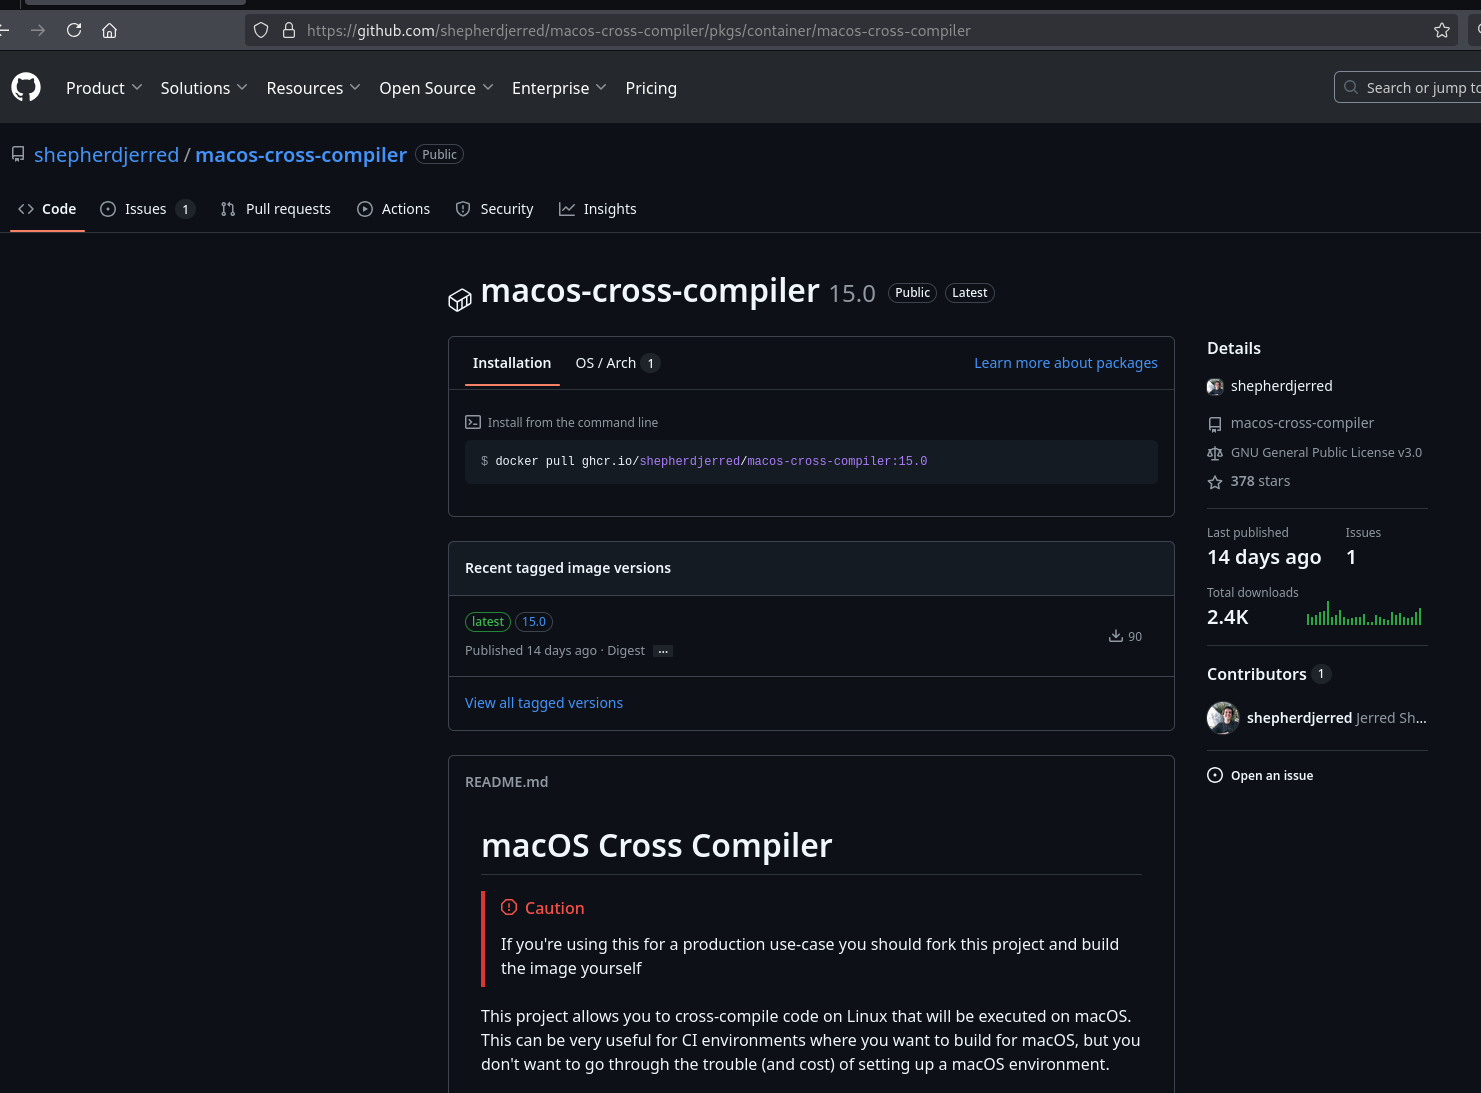Click the latest tag badge
1481x1093 pixels.
coord(488,622)
